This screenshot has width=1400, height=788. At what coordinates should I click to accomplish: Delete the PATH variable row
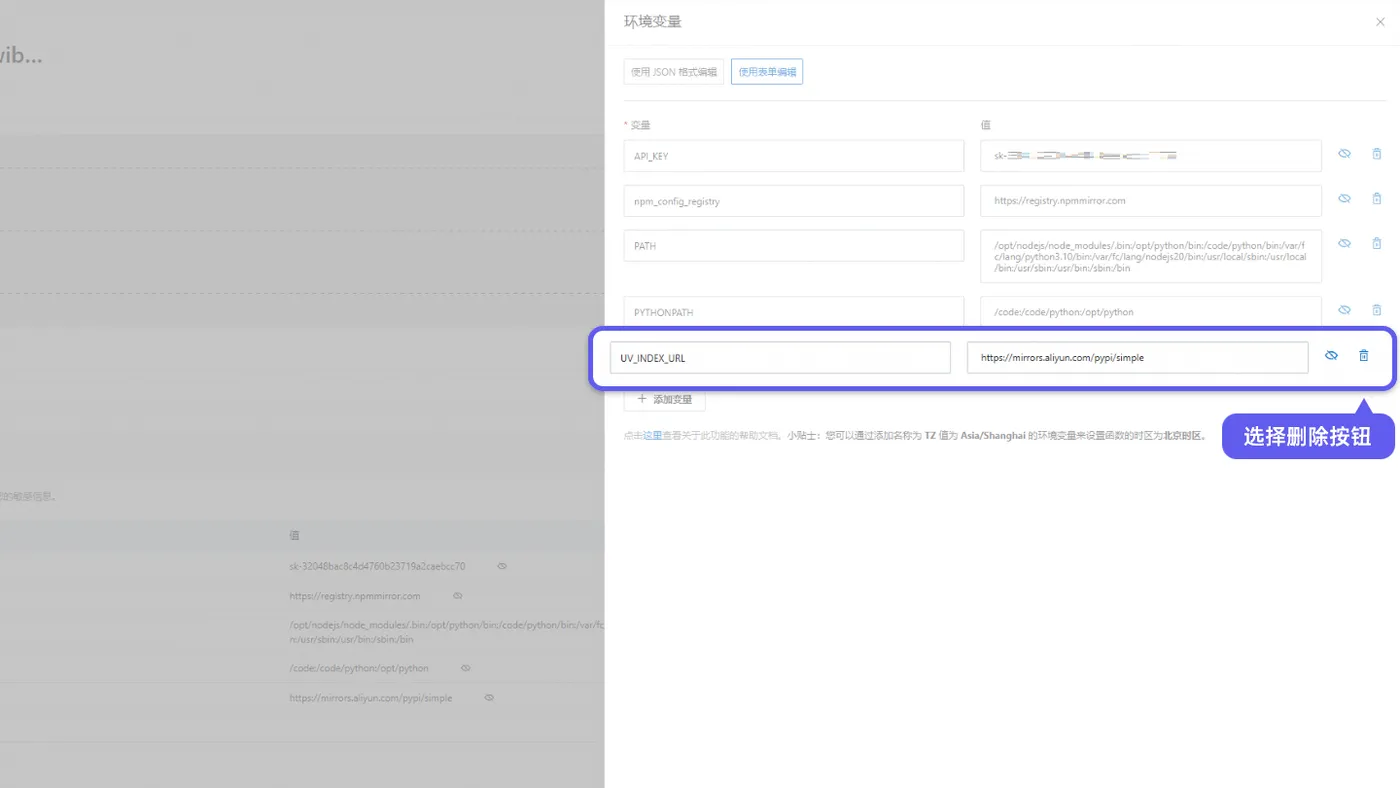(x=1377, y=244)
